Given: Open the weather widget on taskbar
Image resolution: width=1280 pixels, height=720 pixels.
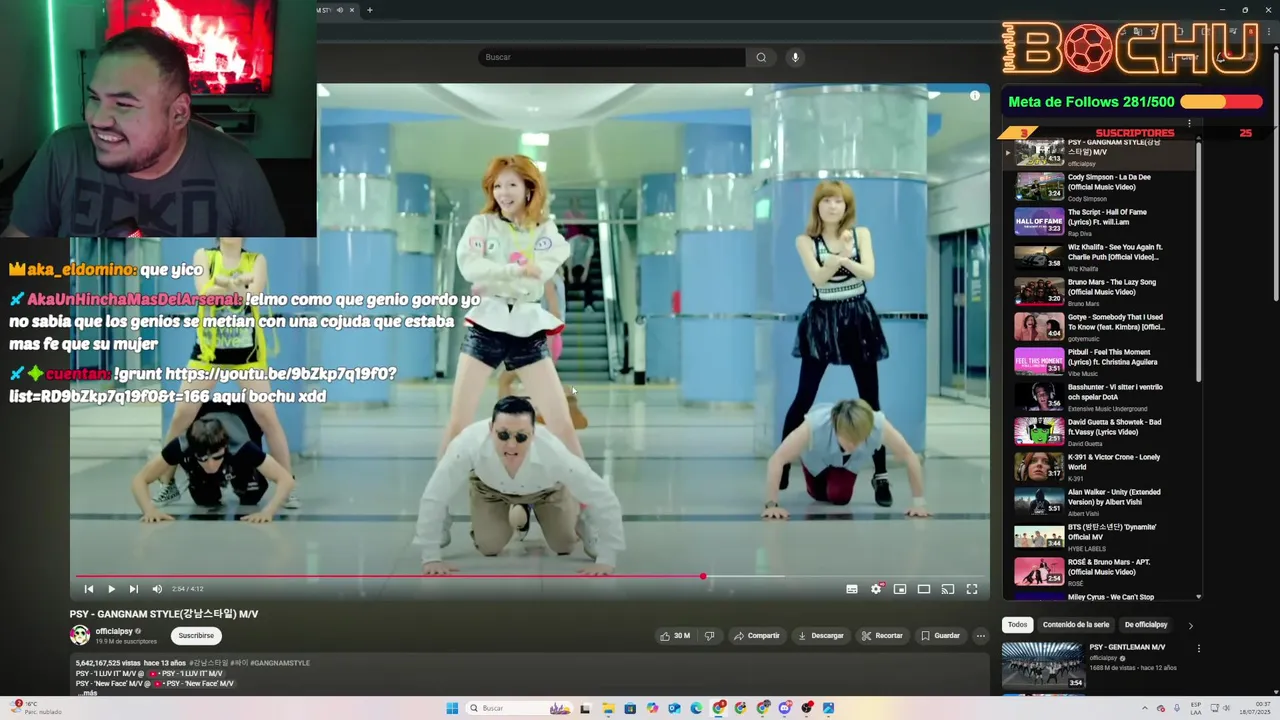Looking at the screenshot, I should [x=36, y=708].
